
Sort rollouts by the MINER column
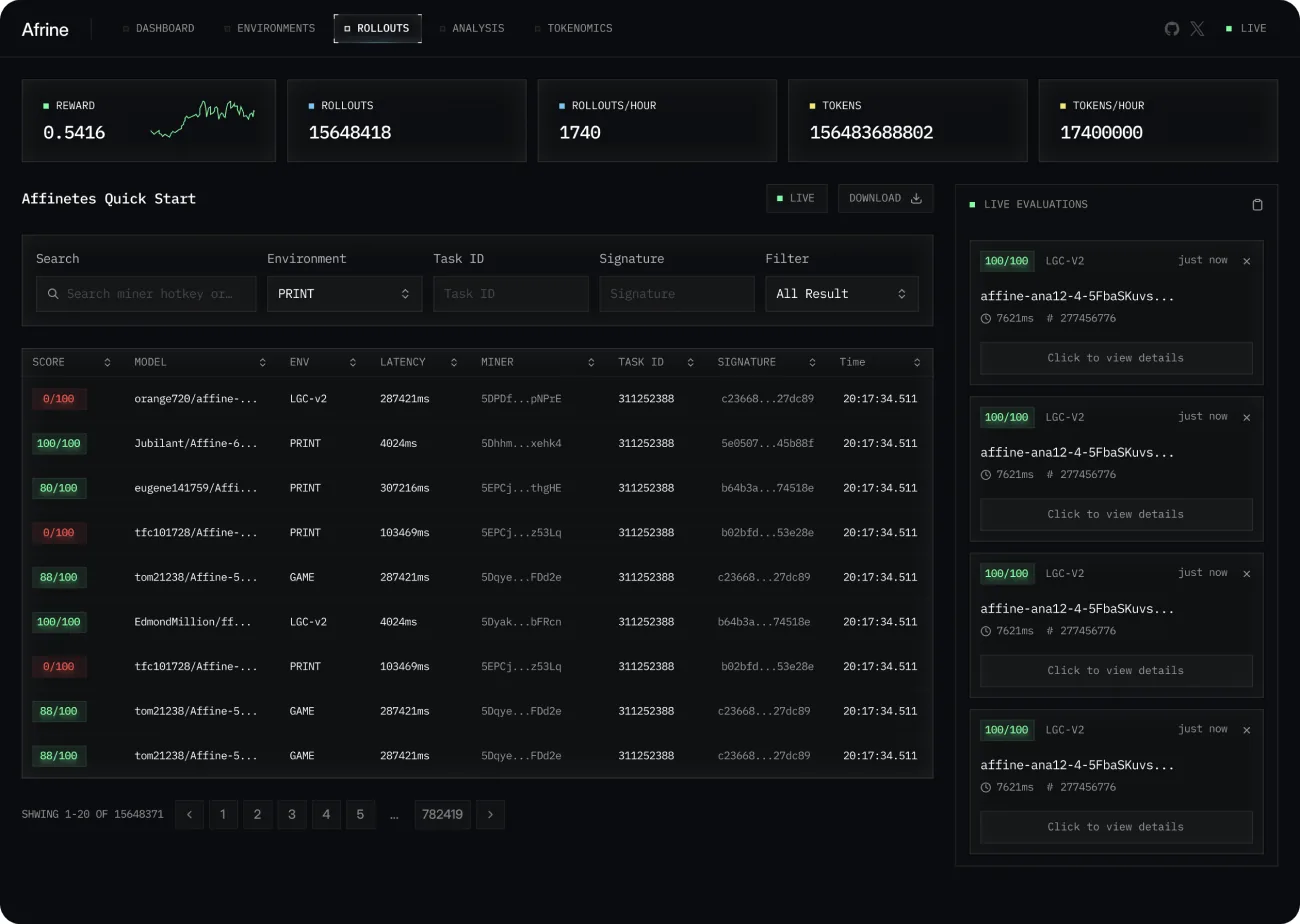coord(591,362)
